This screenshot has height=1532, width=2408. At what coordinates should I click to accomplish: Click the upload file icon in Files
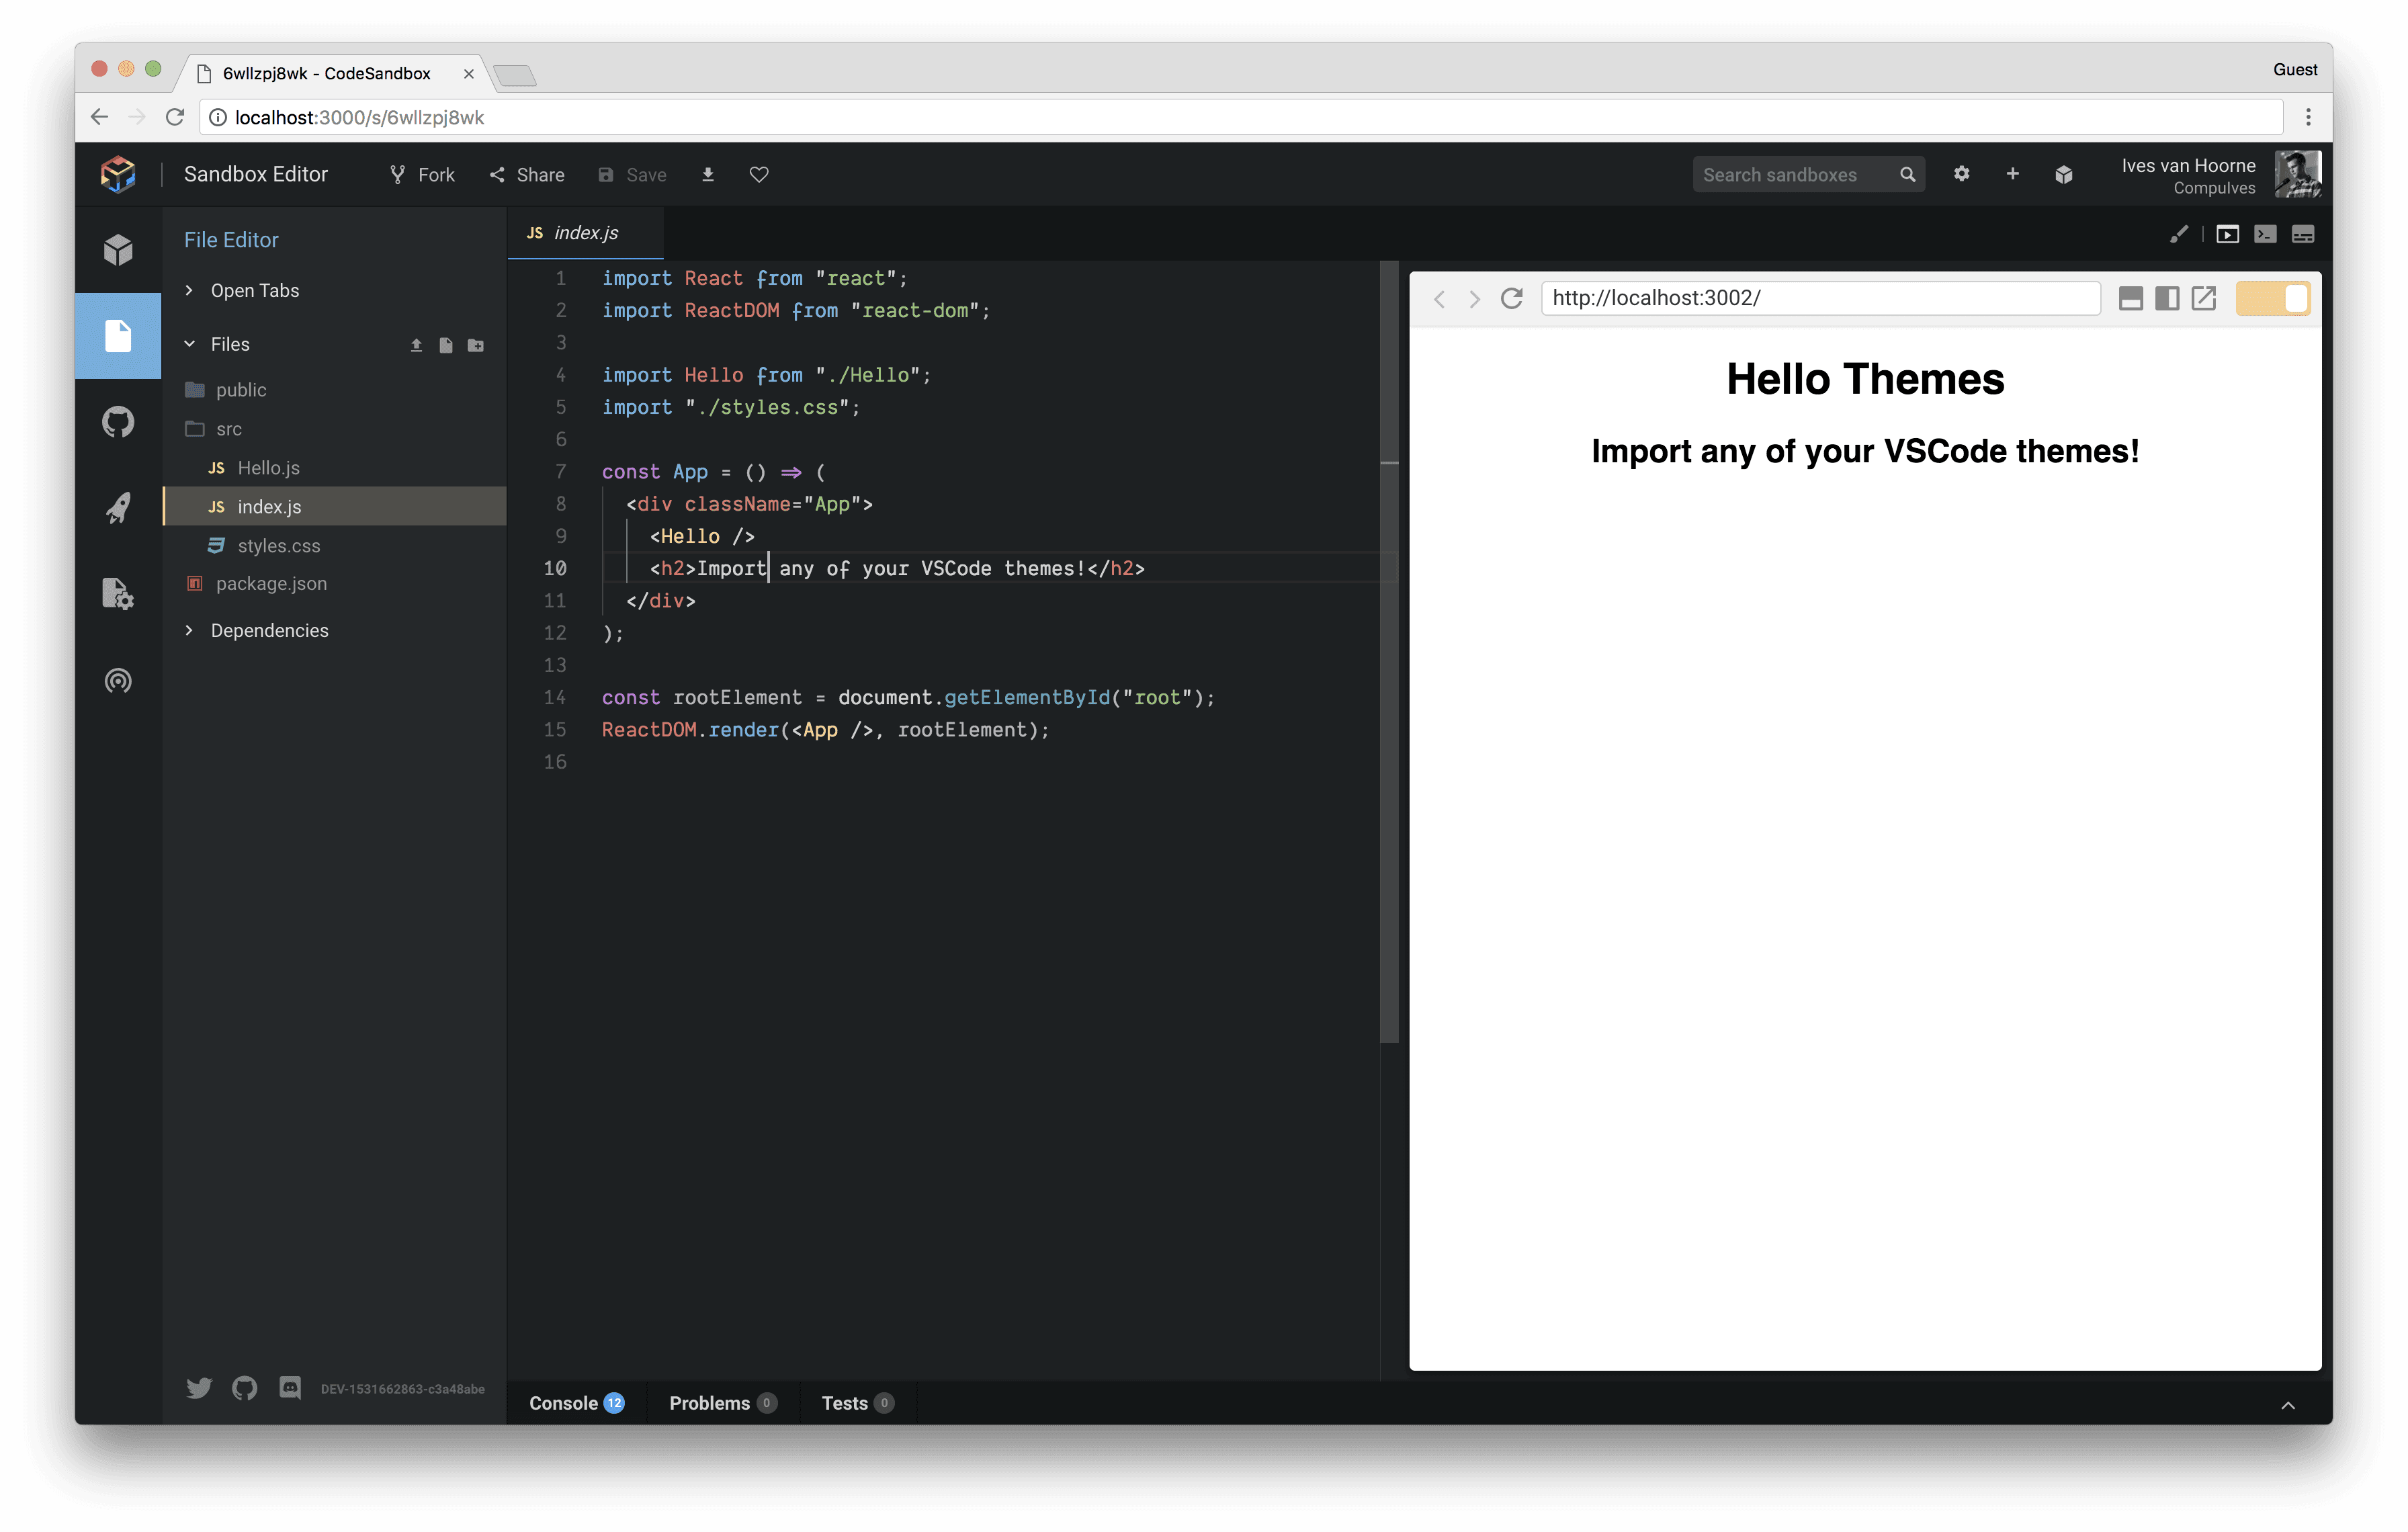tap(416, 345)
